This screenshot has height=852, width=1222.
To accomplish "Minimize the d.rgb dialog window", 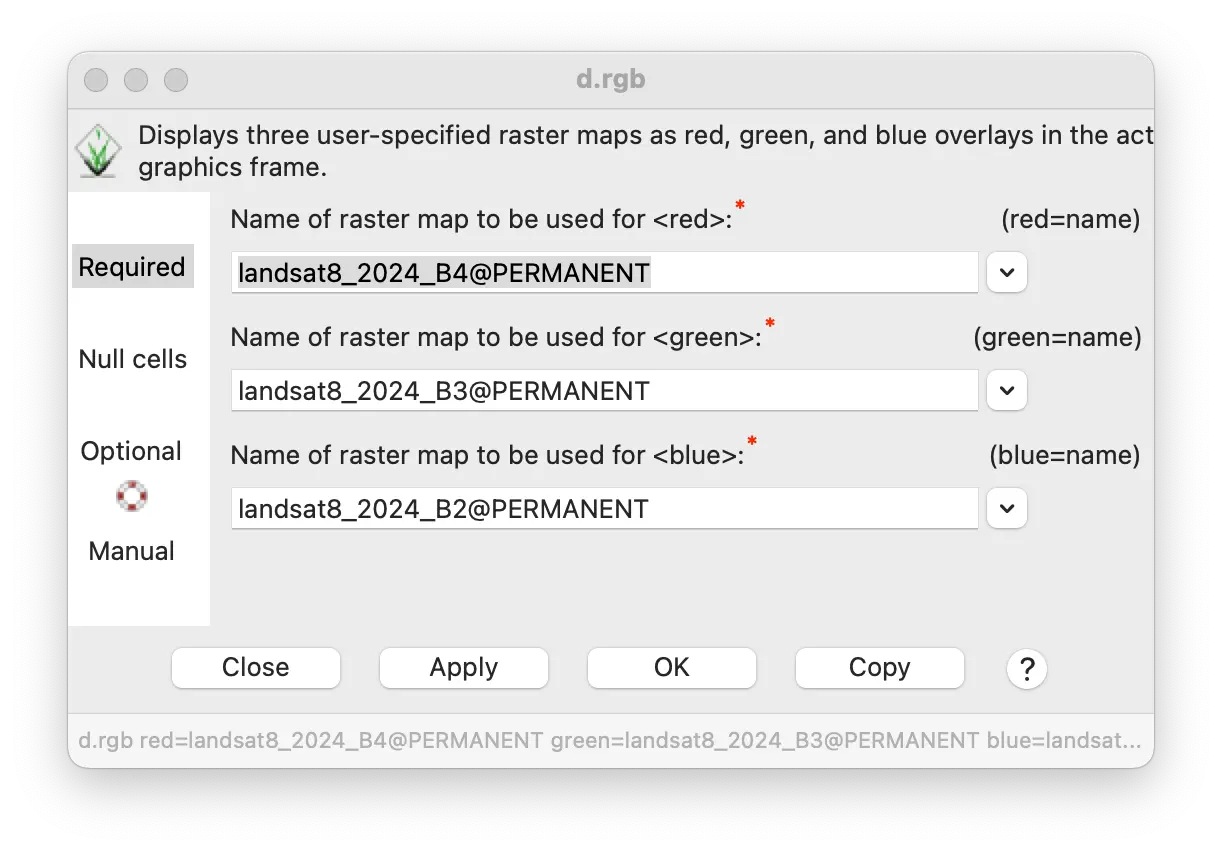I will 136,79.
